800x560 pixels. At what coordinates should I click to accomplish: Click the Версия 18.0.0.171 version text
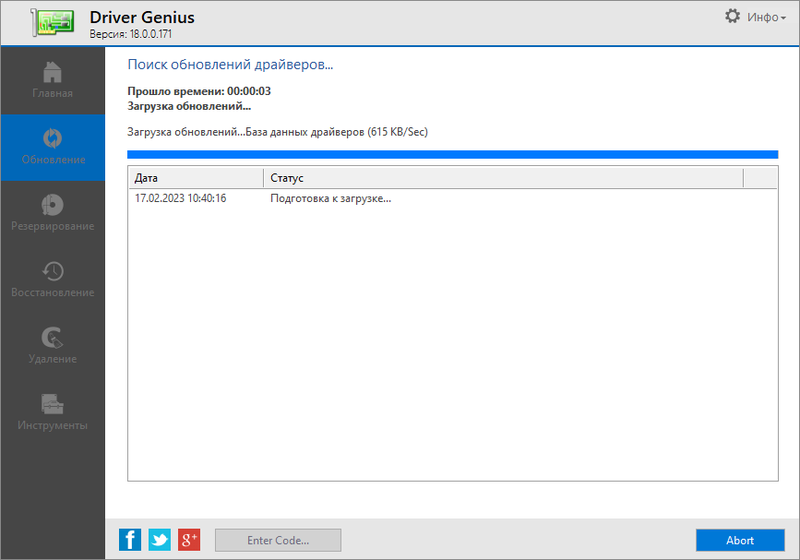[x=131, y=34]
